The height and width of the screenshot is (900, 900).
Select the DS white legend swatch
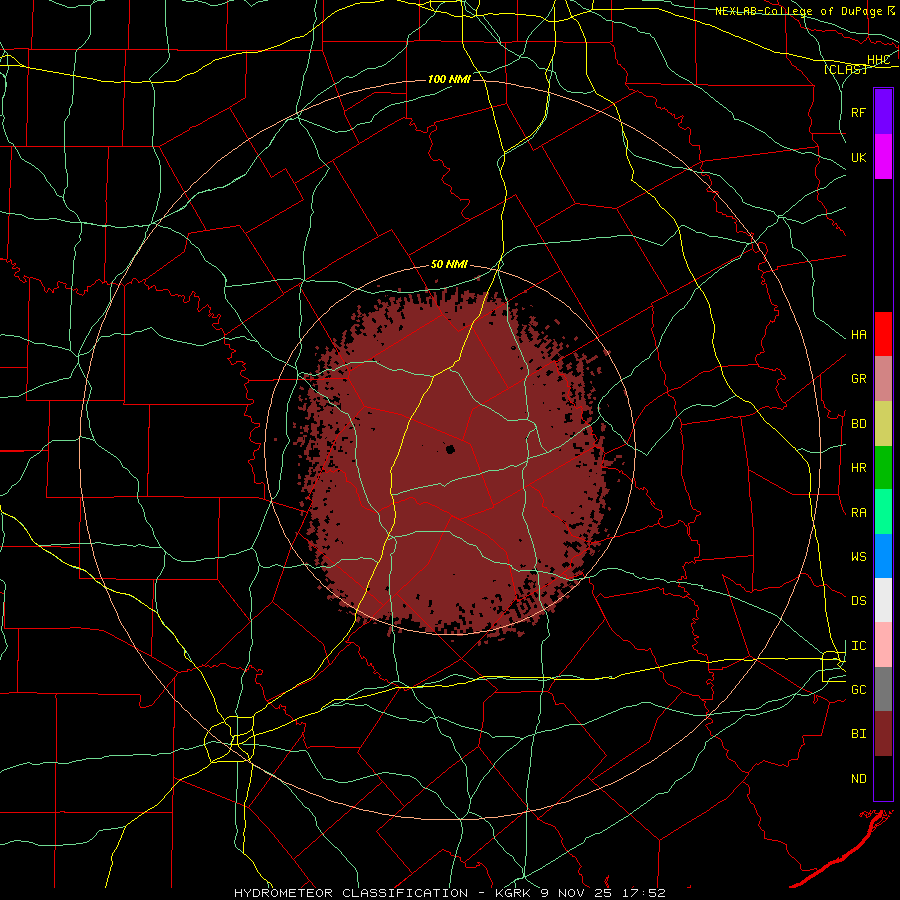(883, 600)
